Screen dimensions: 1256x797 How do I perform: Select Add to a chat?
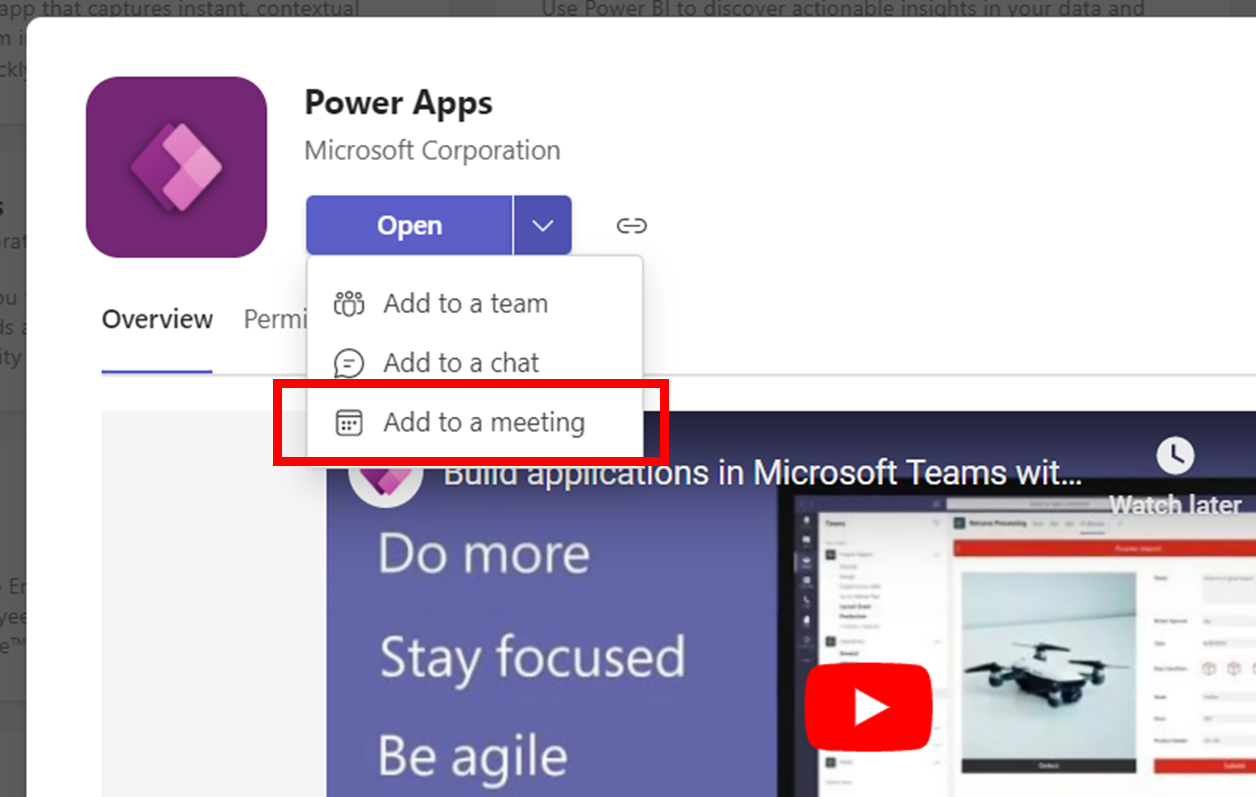(461, 362)
